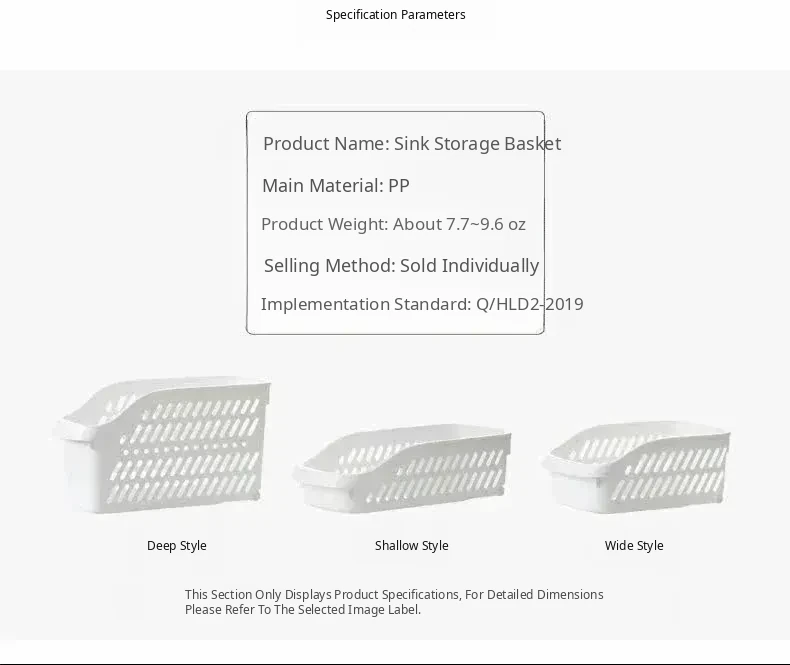Click the 'Selling Method:' label

329,266
